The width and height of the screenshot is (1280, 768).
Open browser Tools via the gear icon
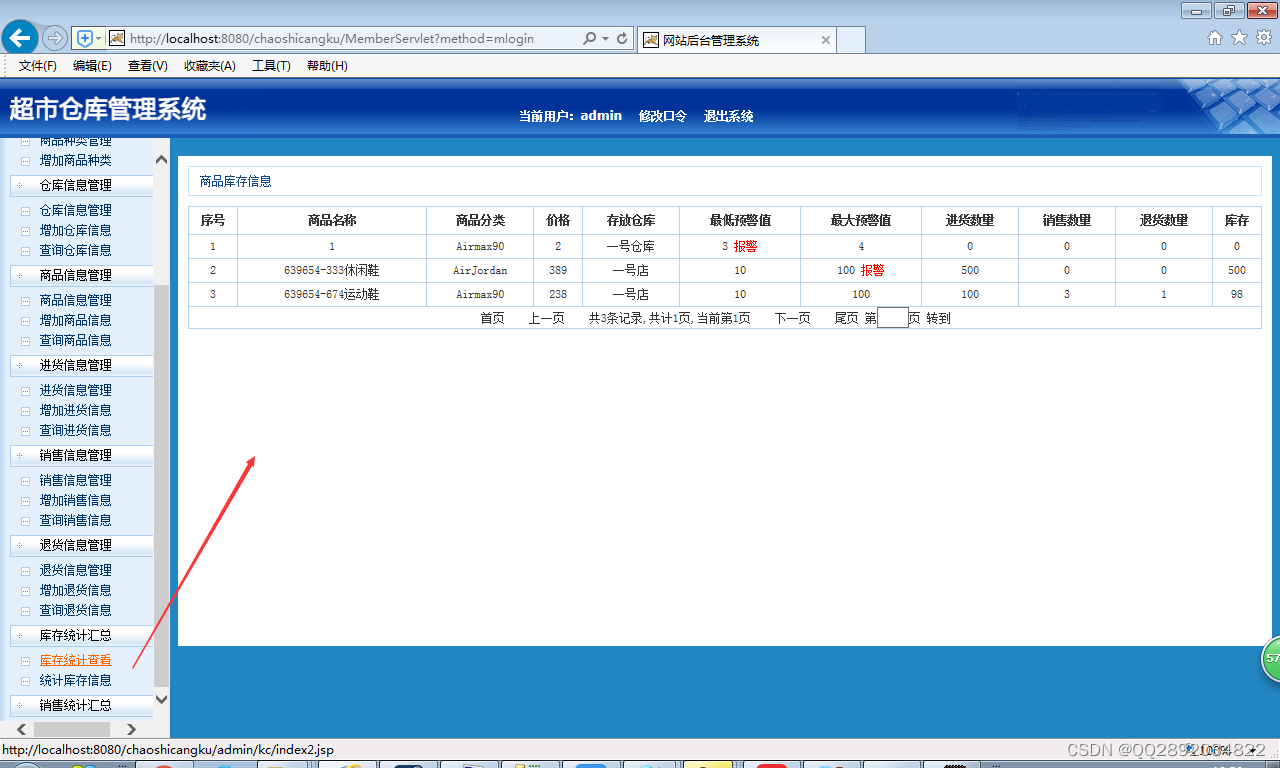(x=1262, y=37)
